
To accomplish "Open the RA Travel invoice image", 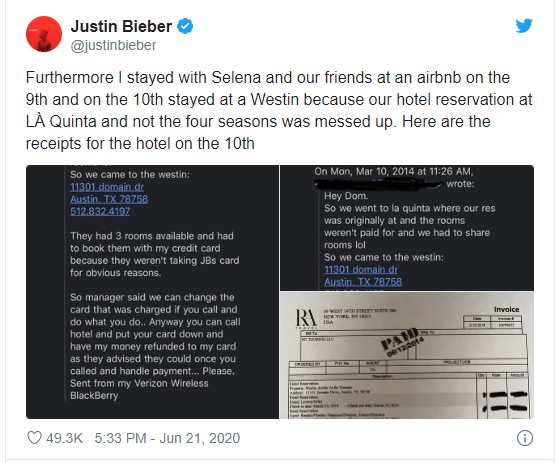I will tap(407, 355).
